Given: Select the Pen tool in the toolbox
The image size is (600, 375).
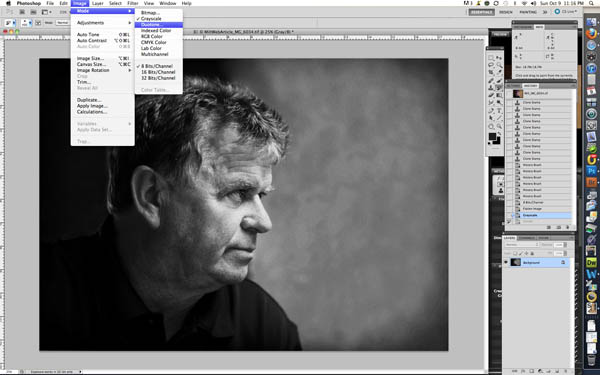Looking at the screenshot, I should point(491,111).
